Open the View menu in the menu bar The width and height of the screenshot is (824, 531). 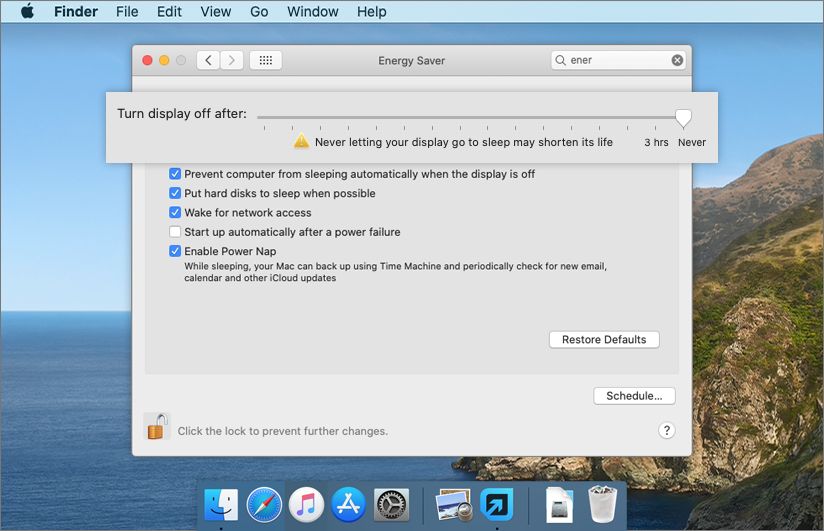215,12
